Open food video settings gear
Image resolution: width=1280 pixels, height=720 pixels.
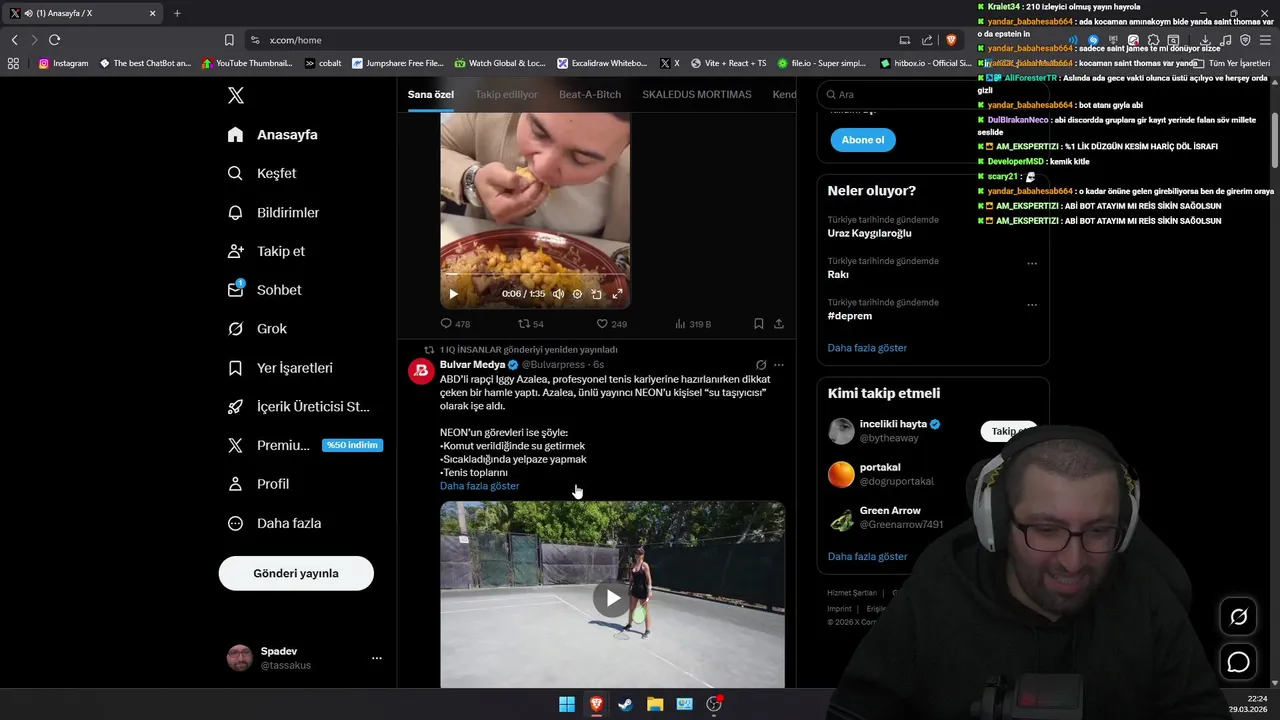pos(577,294)
